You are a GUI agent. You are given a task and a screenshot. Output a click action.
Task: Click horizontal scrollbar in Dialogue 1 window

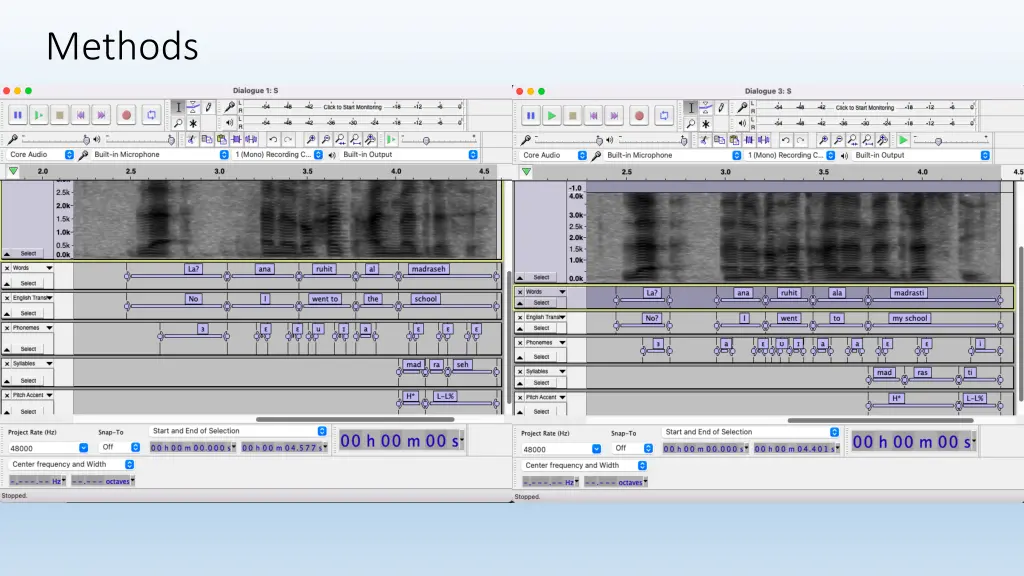tap(355, 419)
